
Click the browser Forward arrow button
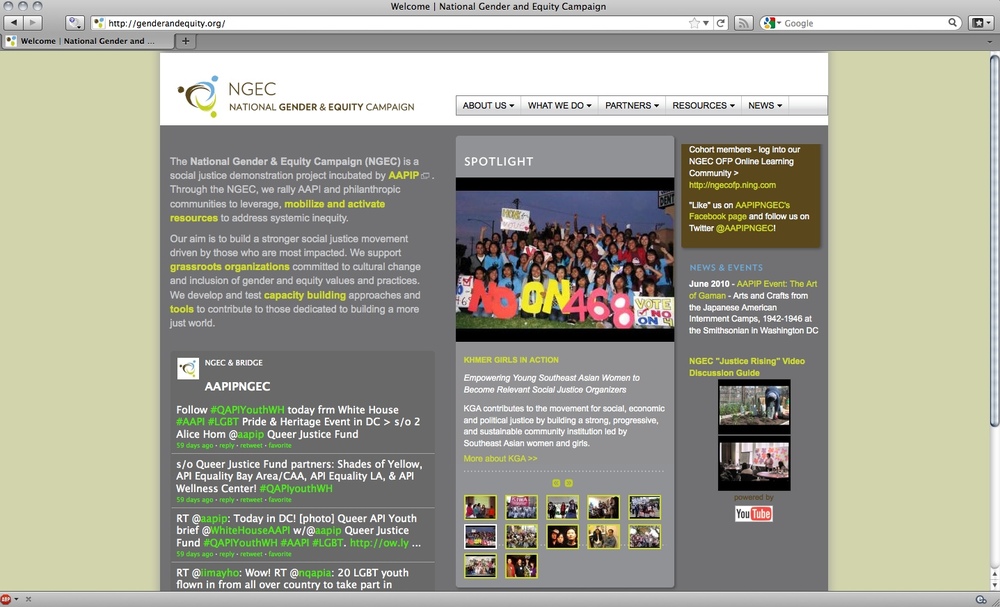coord(34,22)
